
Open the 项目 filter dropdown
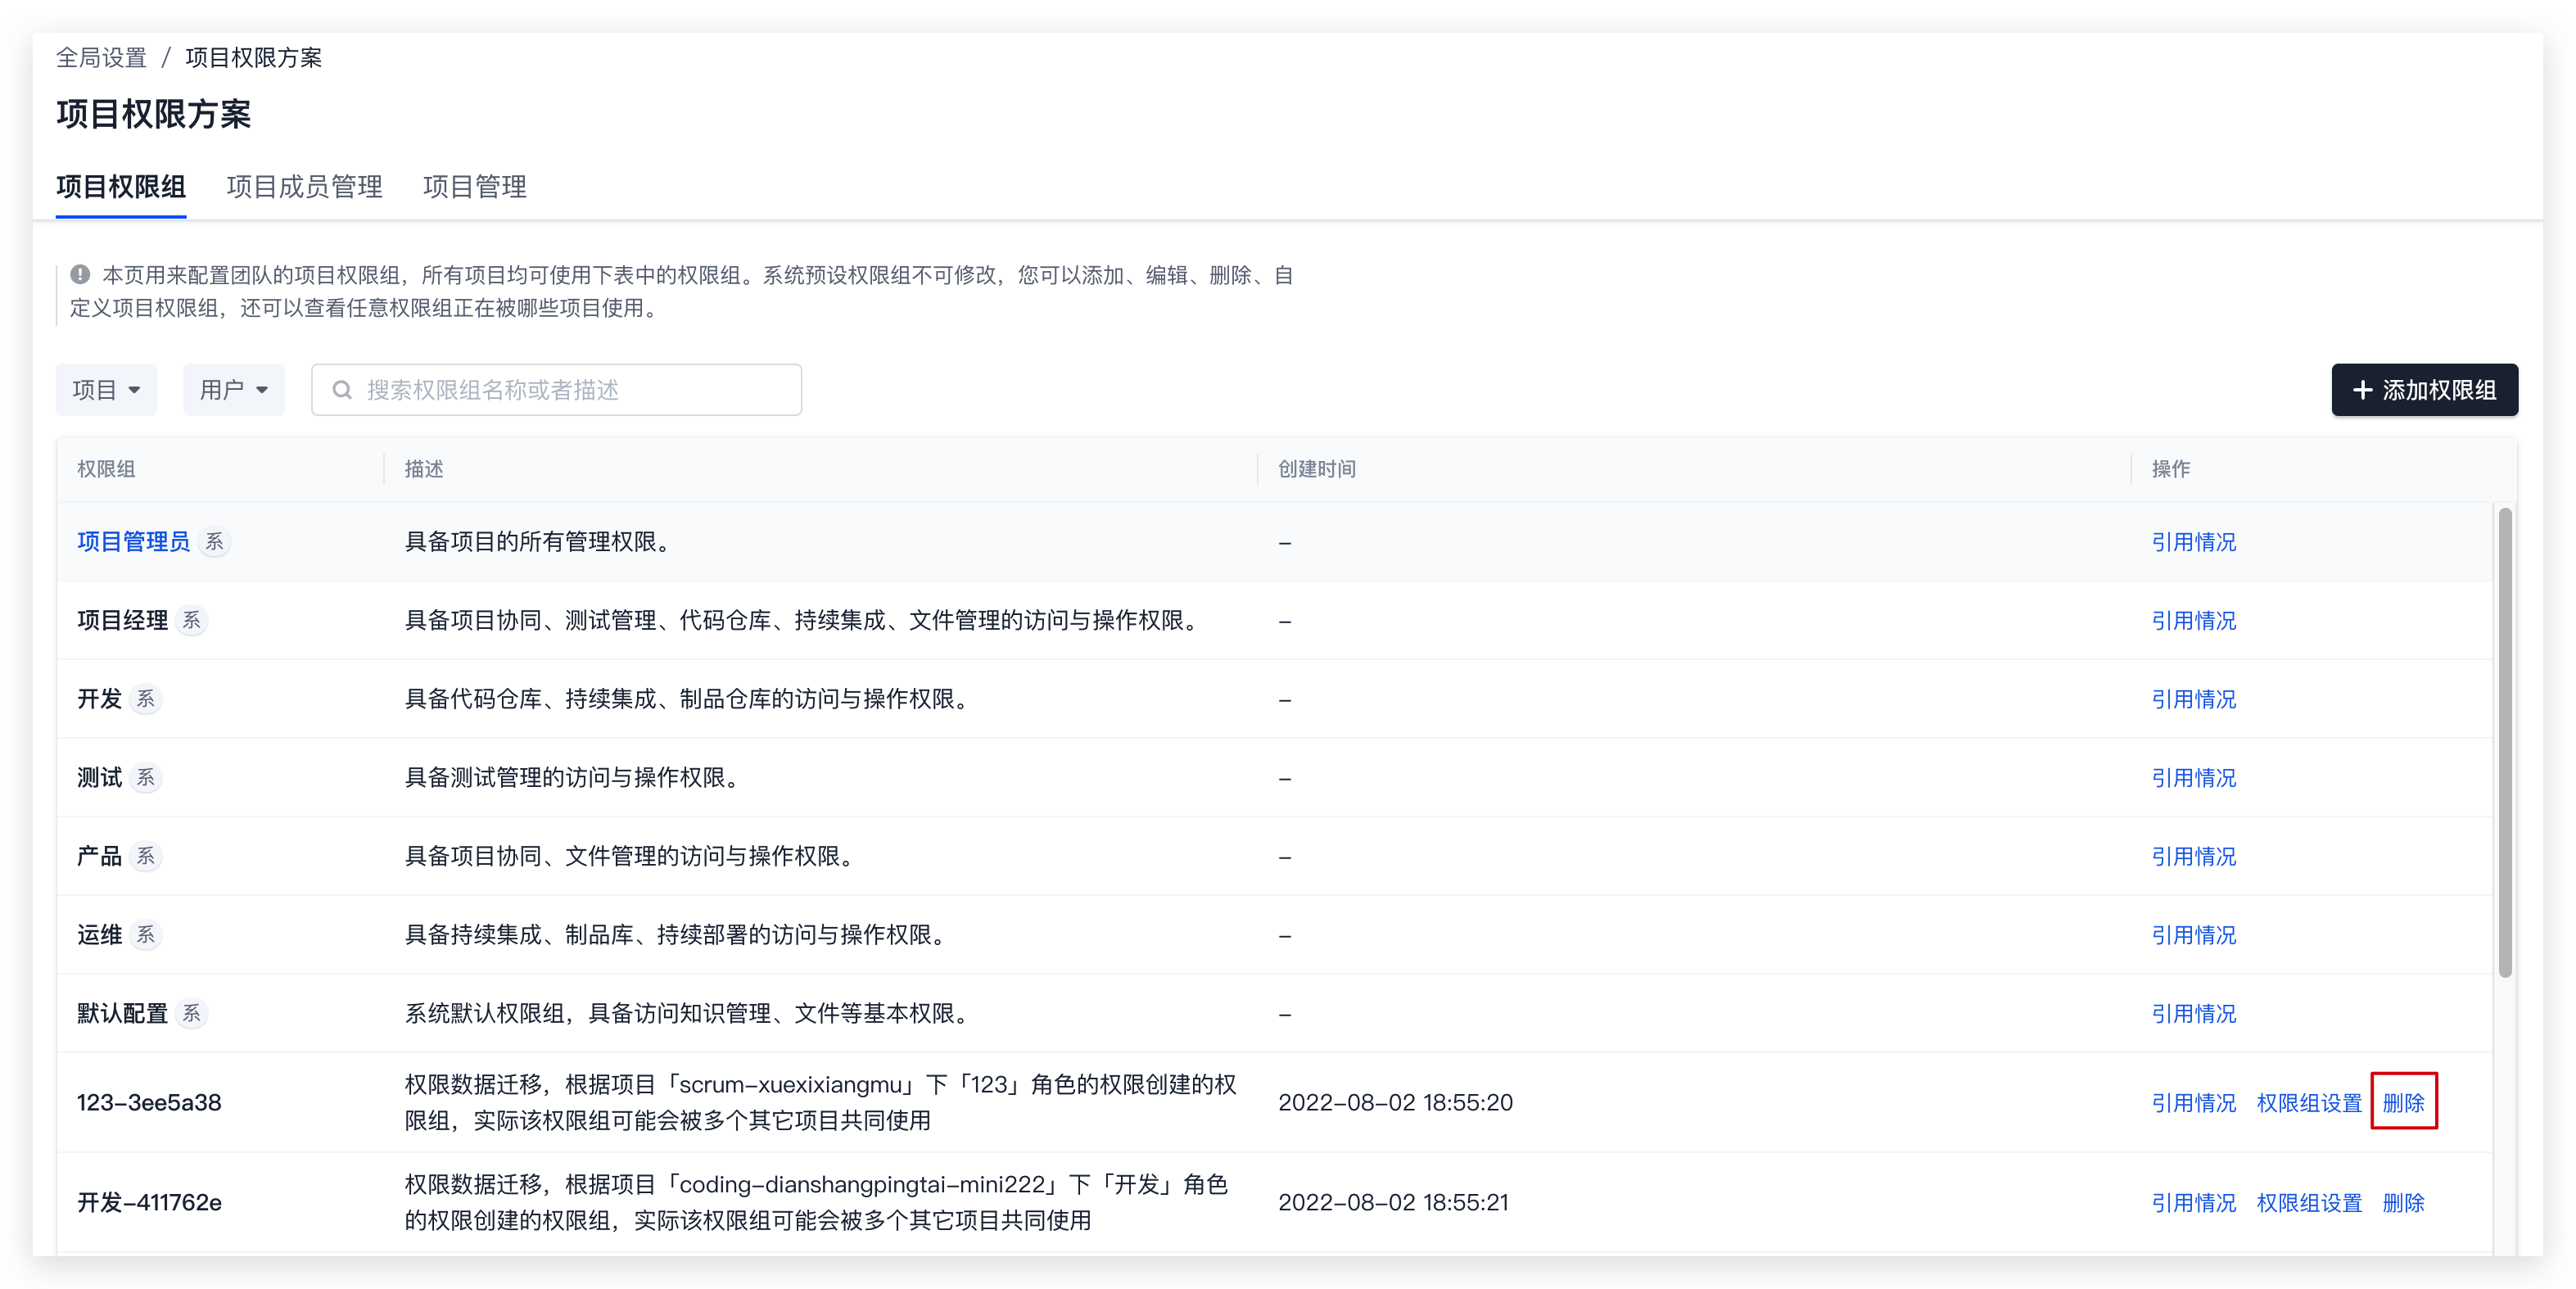pyautogui.click(x=106, y=390)
